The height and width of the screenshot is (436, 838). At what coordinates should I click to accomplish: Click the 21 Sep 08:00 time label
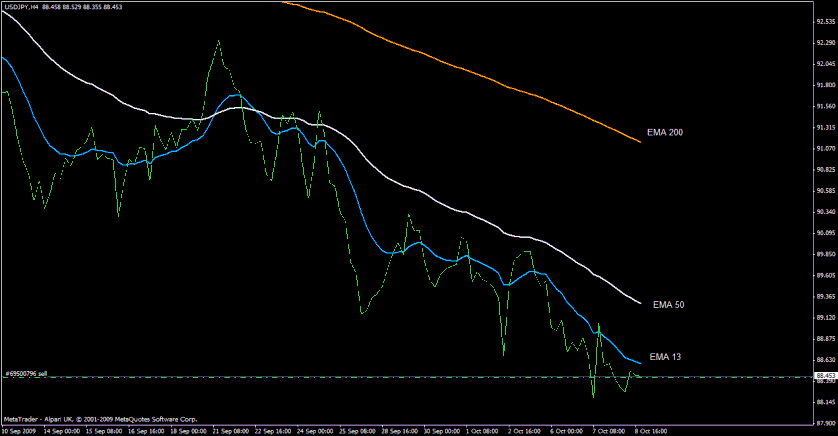point(229,431)
